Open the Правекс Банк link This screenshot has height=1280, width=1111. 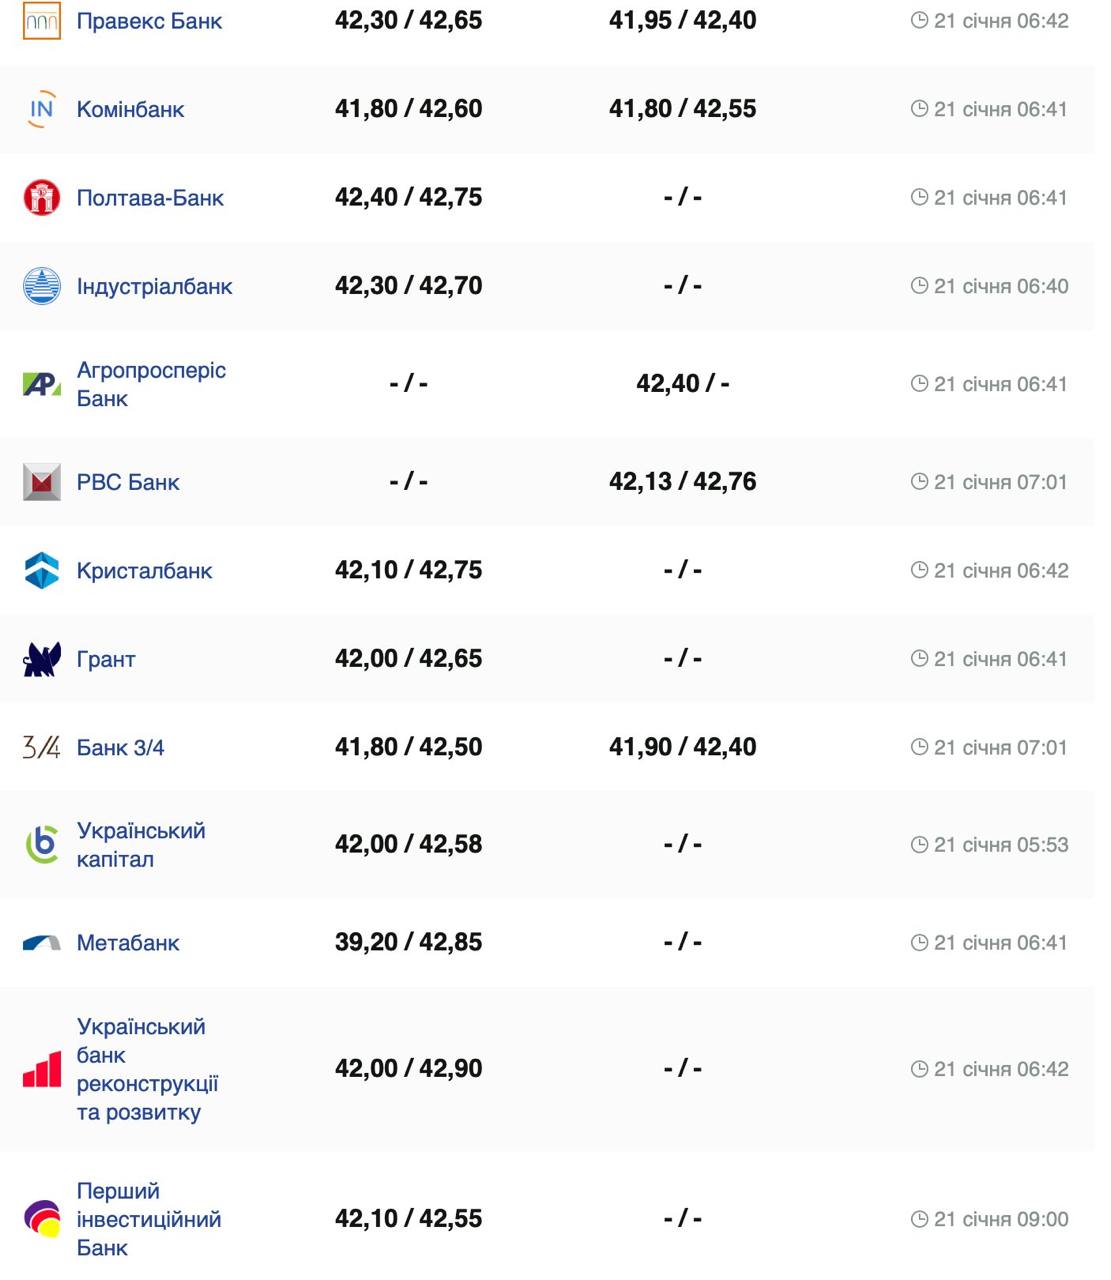149,21
